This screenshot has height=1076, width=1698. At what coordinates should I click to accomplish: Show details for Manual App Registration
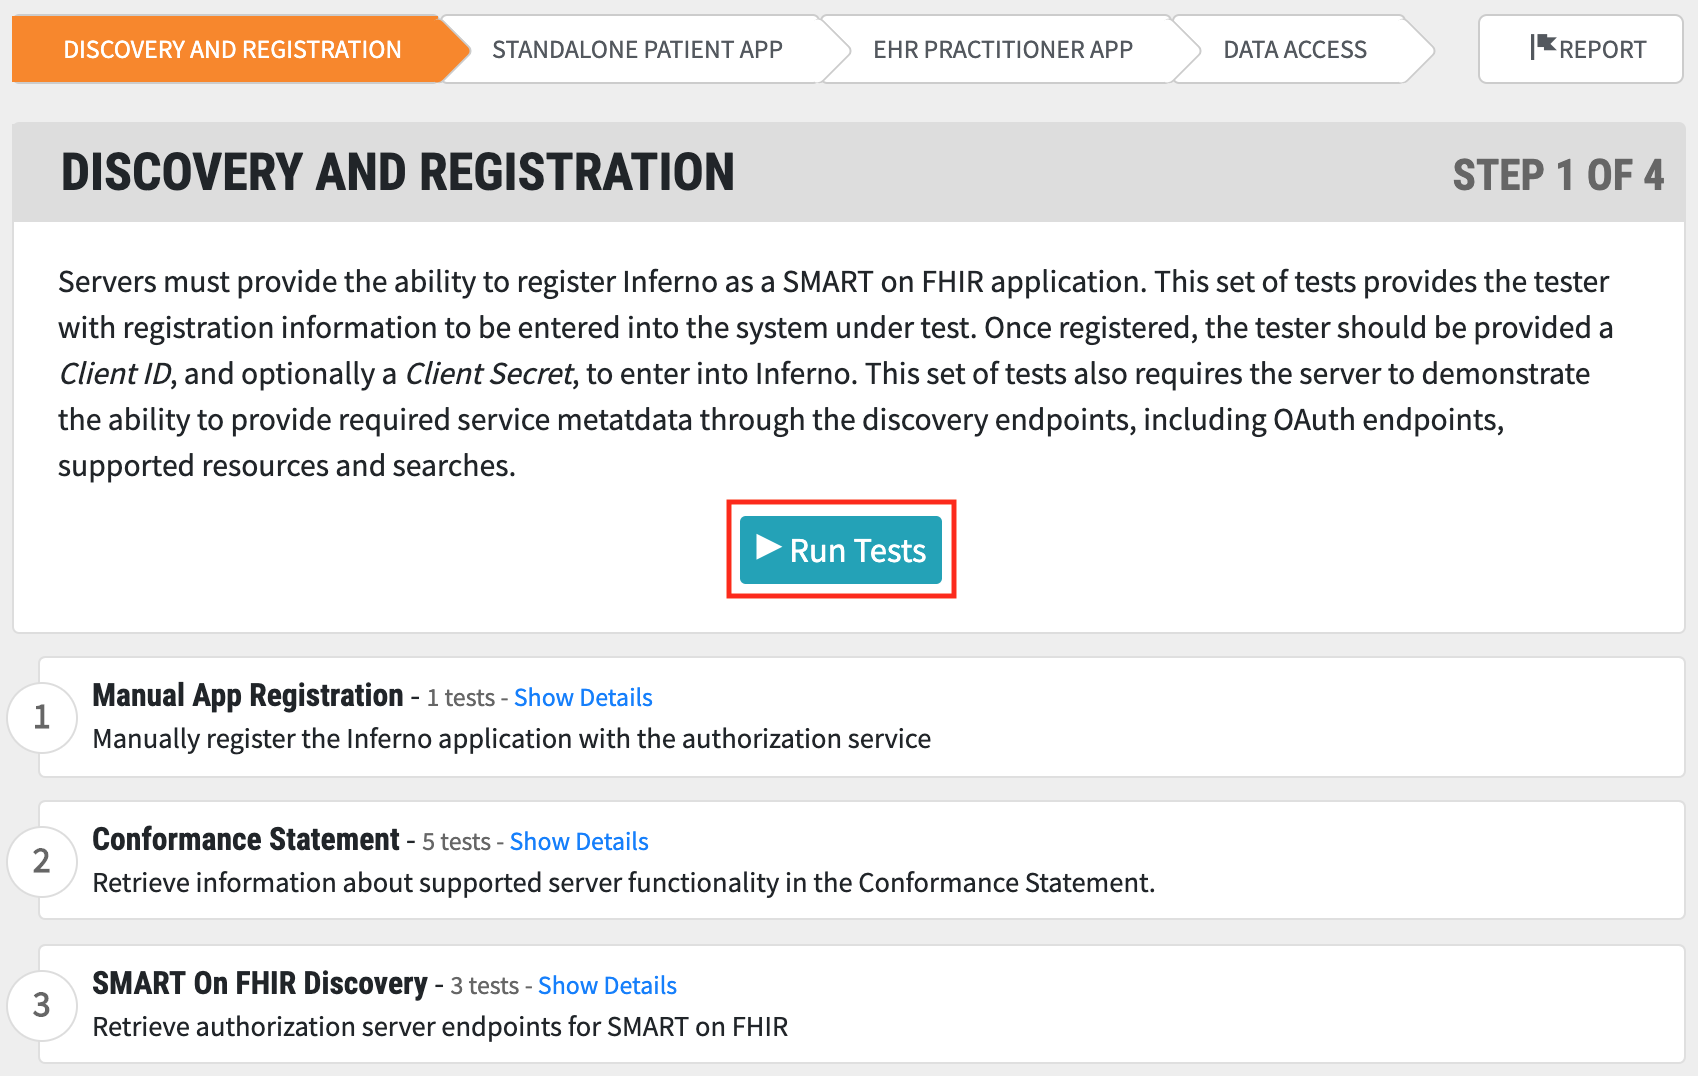583,698
